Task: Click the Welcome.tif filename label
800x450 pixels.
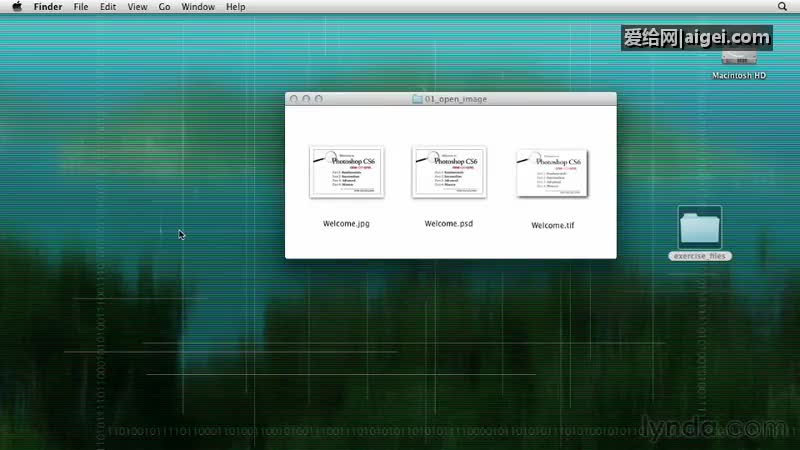Action: pos(552,226)
